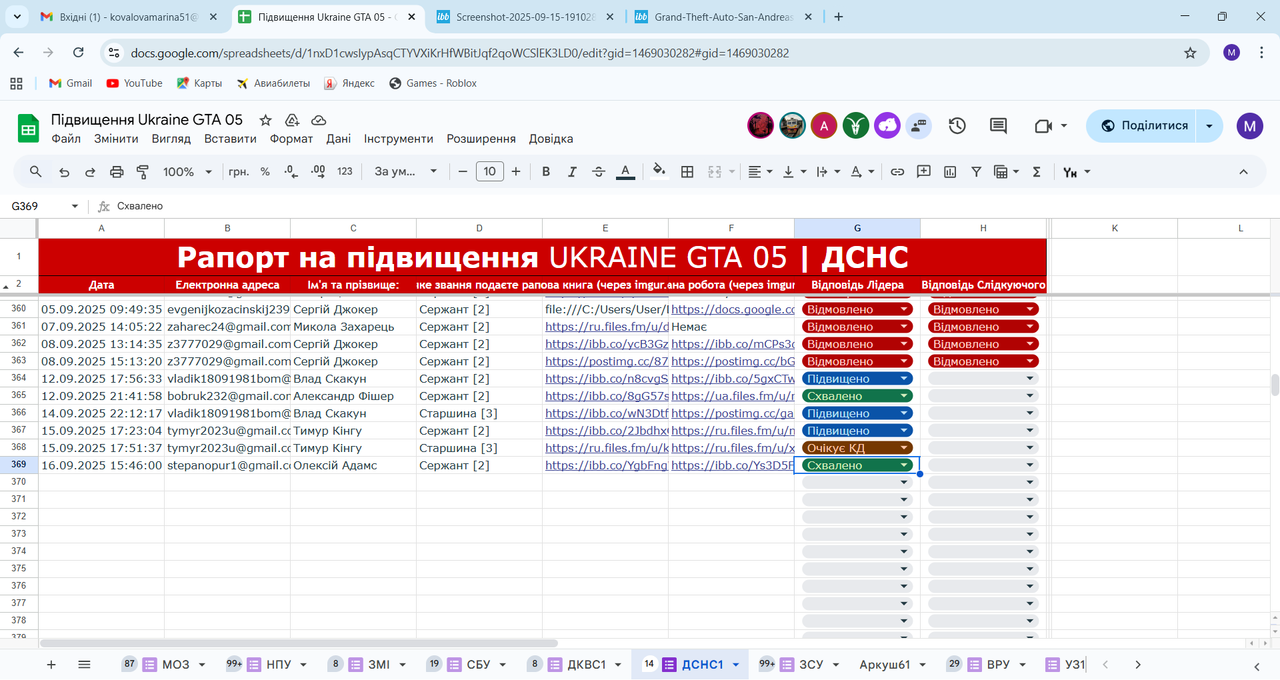The height and width of the screenshot is (680, 1280).
Task: Open the functions (Σ) menu
Action: 1036,172
